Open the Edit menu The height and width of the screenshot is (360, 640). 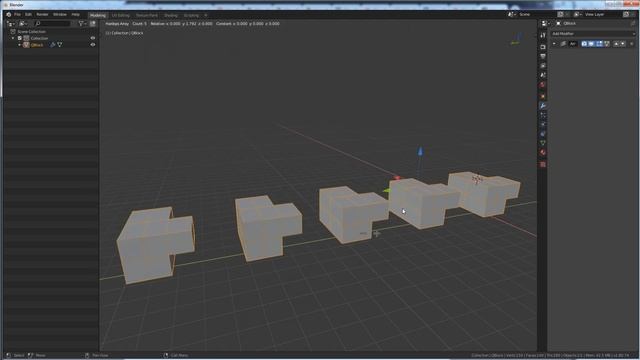tap(28, 14)
